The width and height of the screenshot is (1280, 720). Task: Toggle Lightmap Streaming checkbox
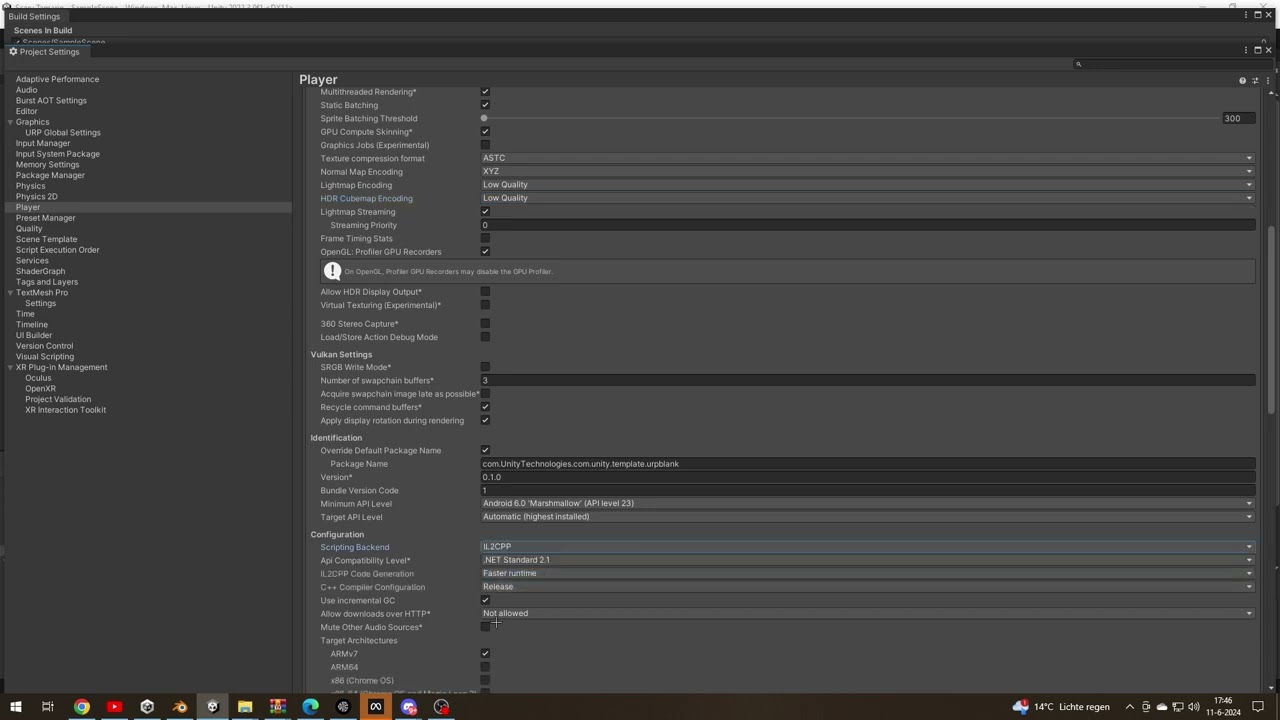tap(485, 212)
